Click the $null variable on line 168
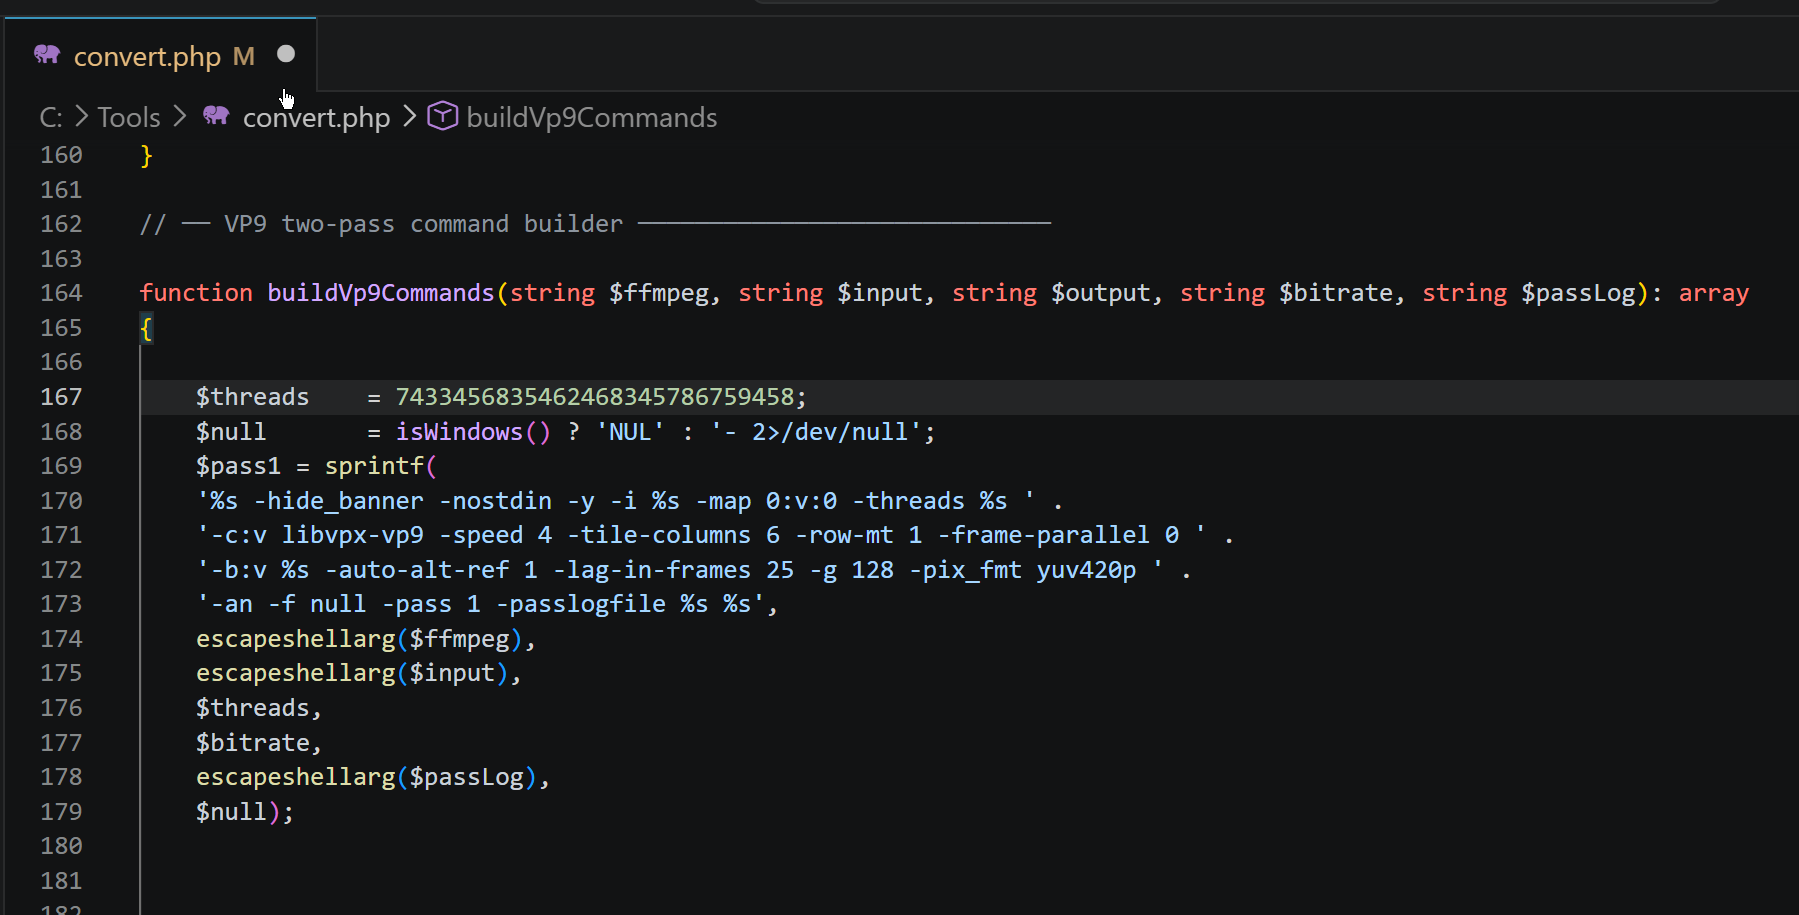 click(232, 432)
